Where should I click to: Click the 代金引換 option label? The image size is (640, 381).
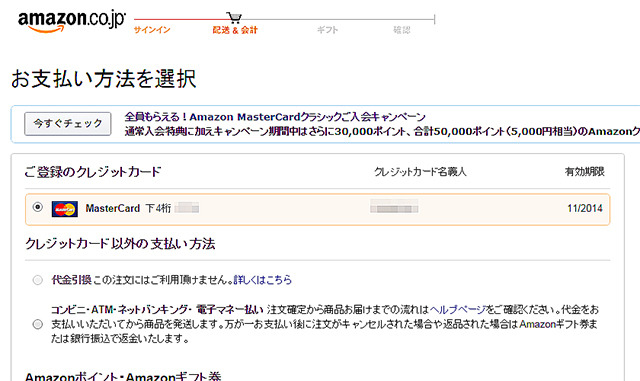point(71,280)
